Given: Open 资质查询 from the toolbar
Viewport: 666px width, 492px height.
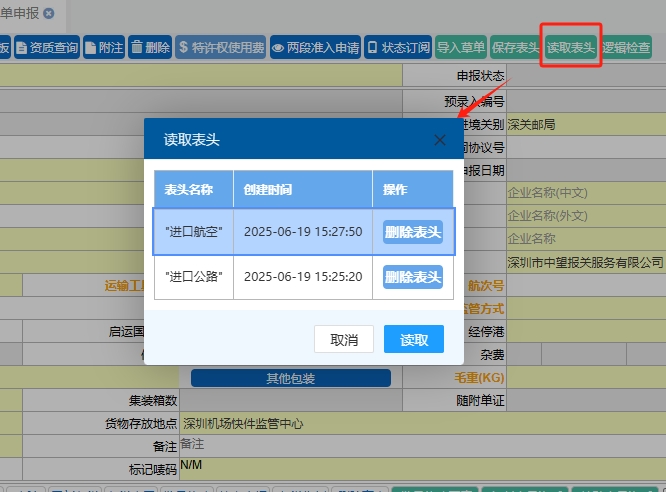Looking at the screenshot, I should coord(47,47).
